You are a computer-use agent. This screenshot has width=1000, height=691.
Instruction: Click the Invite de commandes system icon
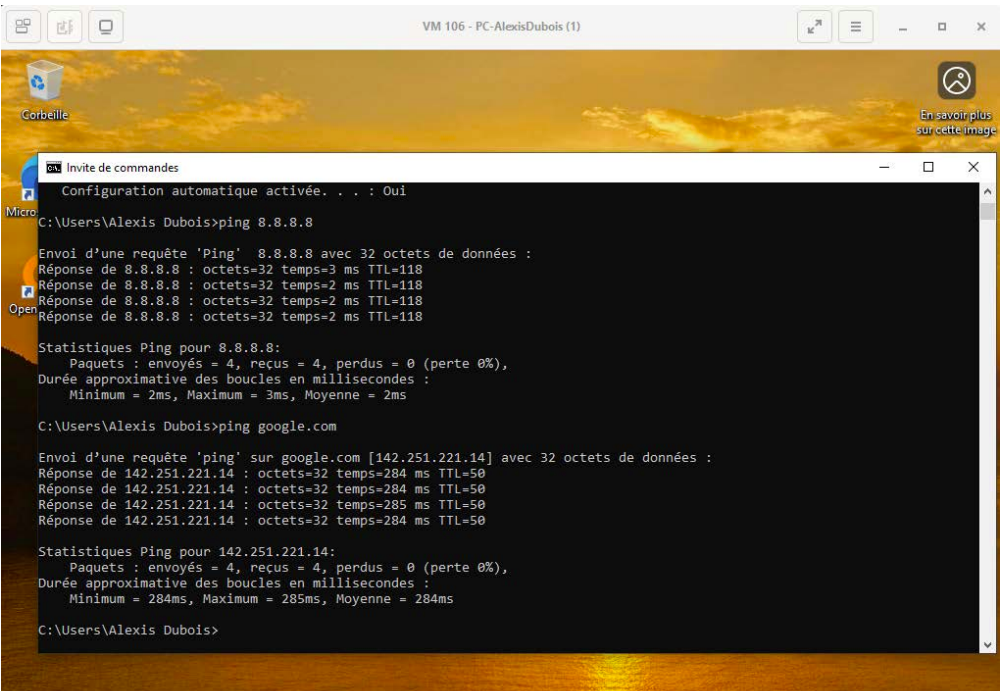(x=54, y=168)
